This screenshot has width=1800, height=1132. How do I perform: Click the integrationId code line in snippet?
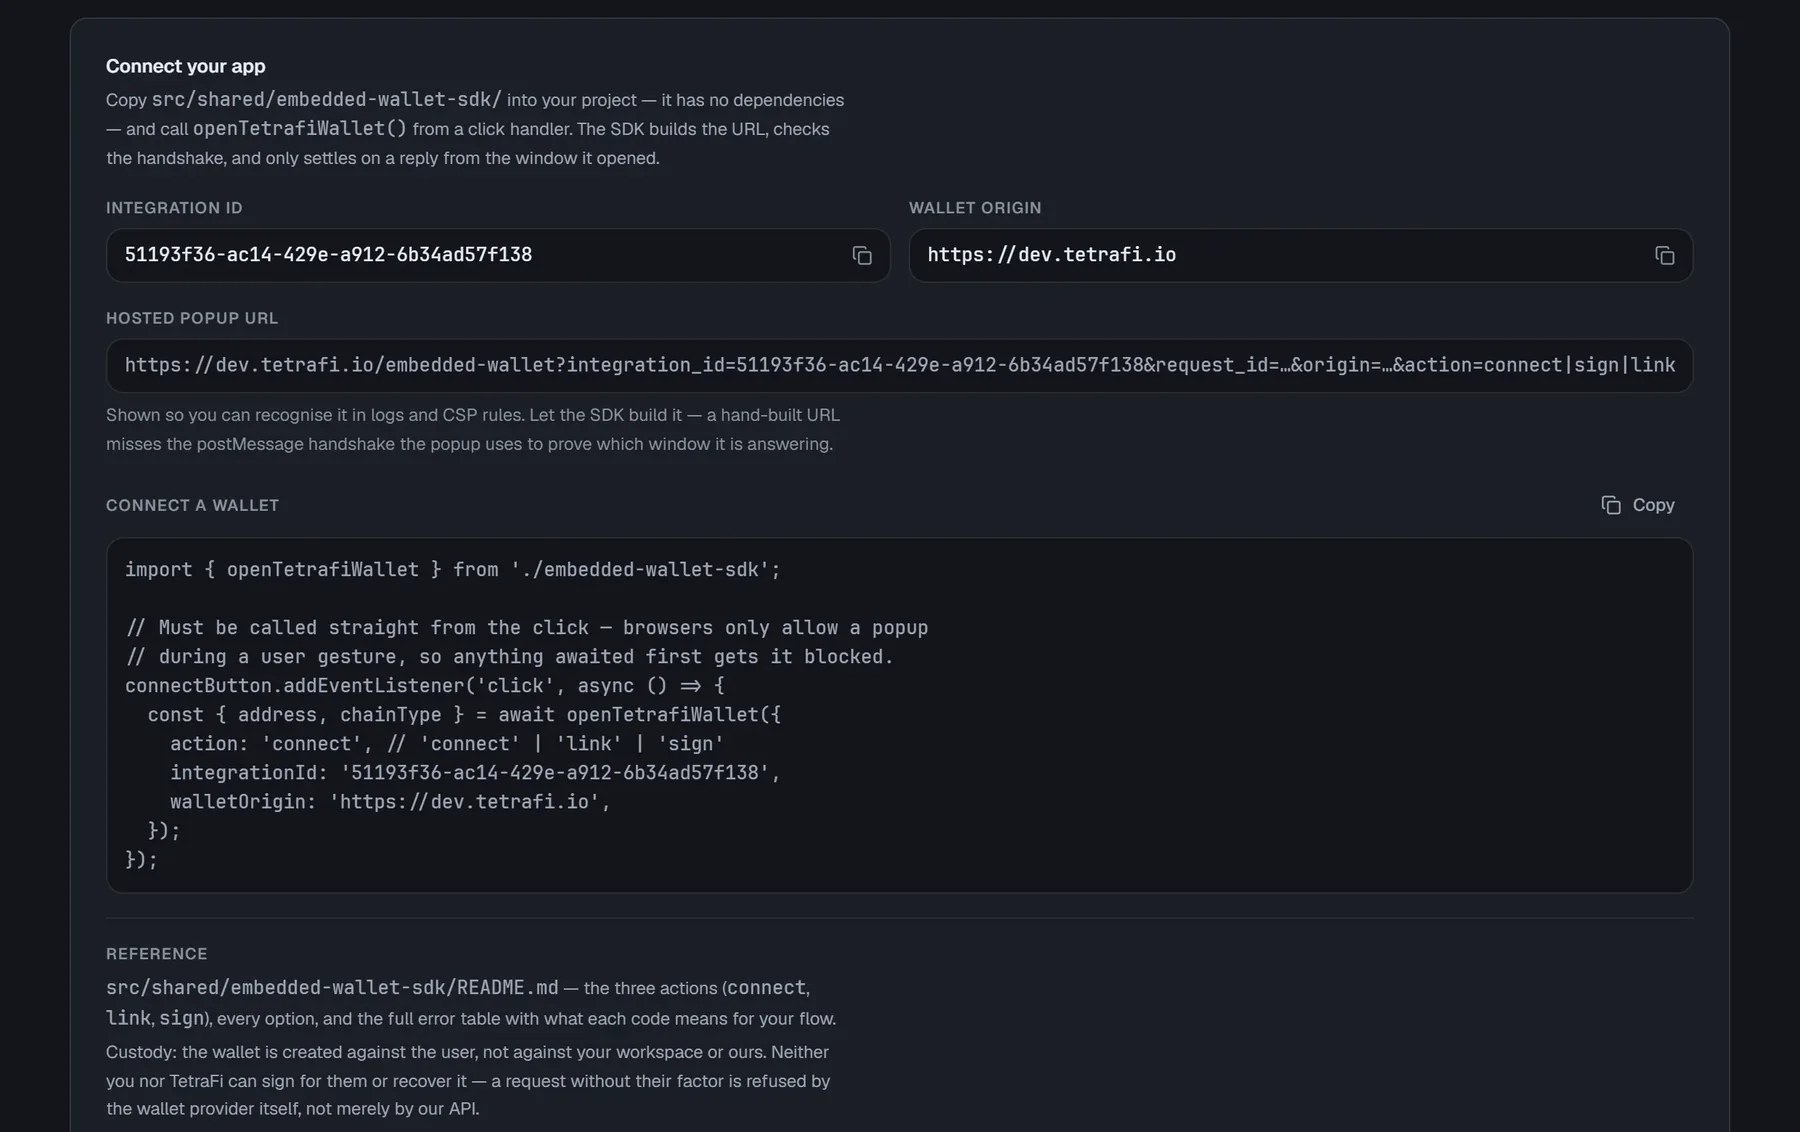(475, 773)
